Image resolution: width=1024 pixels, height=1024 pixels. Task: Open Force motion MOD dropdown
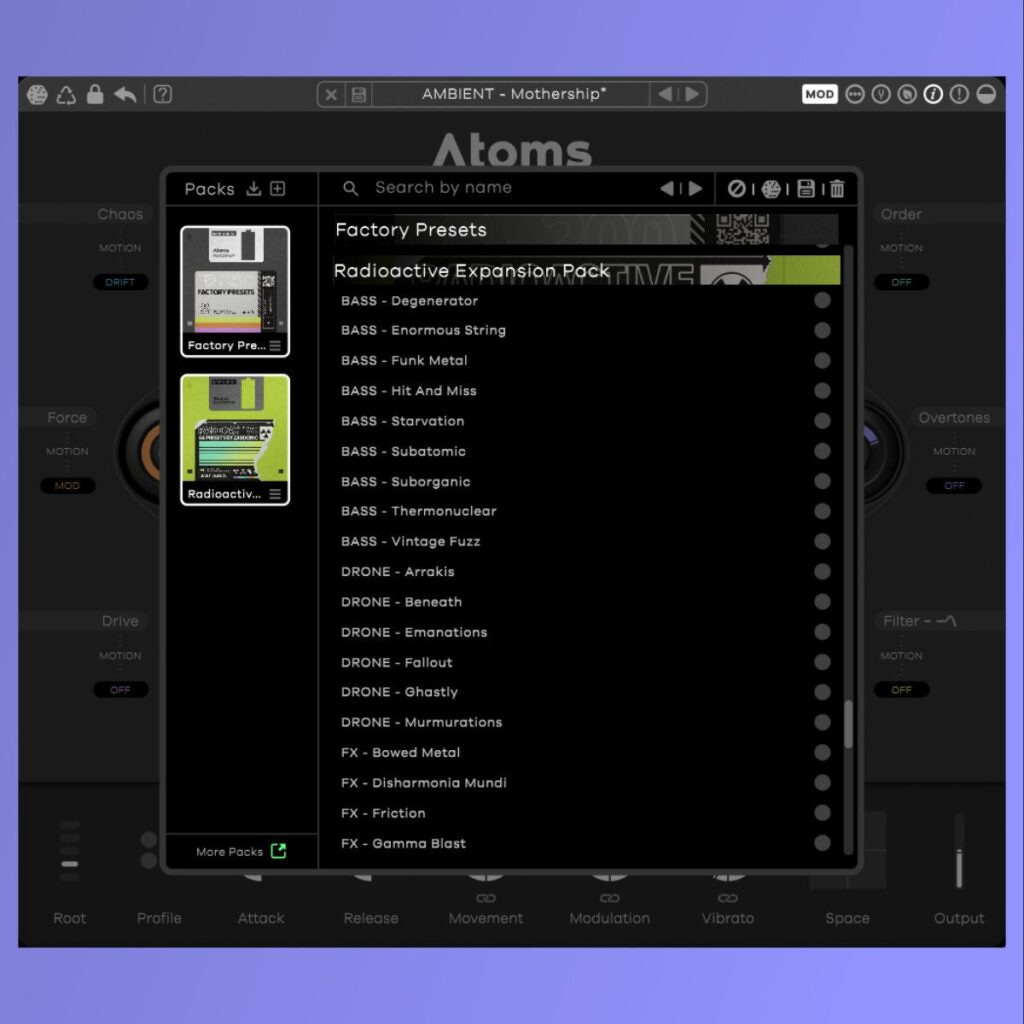pyautogui.click(x=67, y=486)
